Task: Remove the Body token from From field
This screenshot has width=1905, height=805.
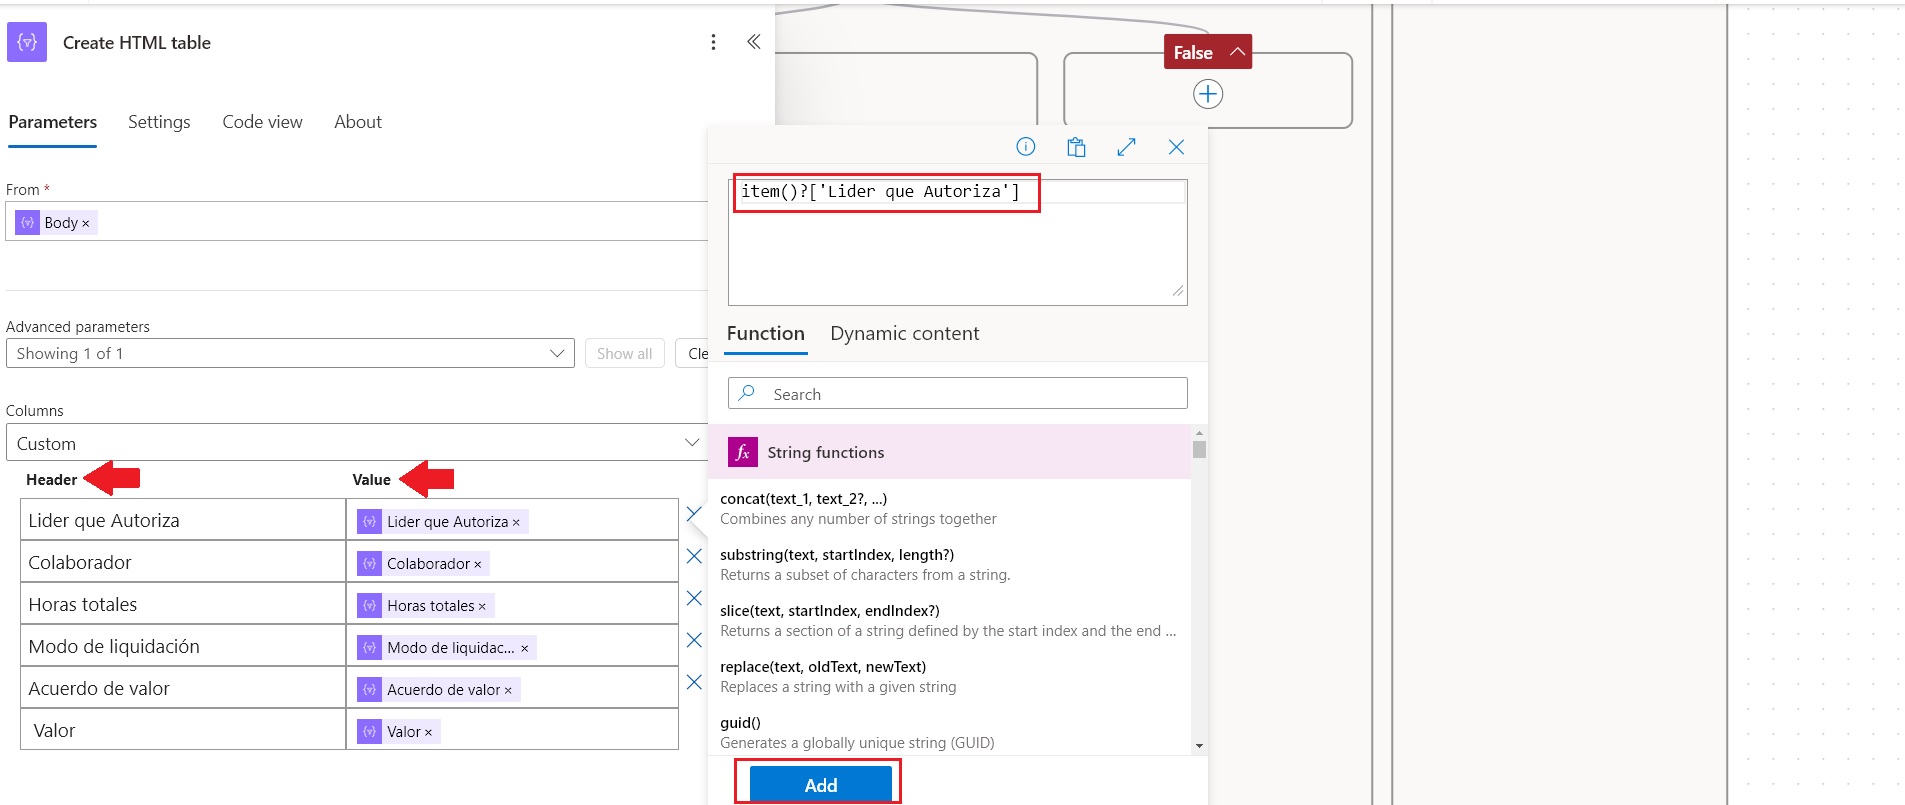Action: pyautogui.click(x=86, y=224)
